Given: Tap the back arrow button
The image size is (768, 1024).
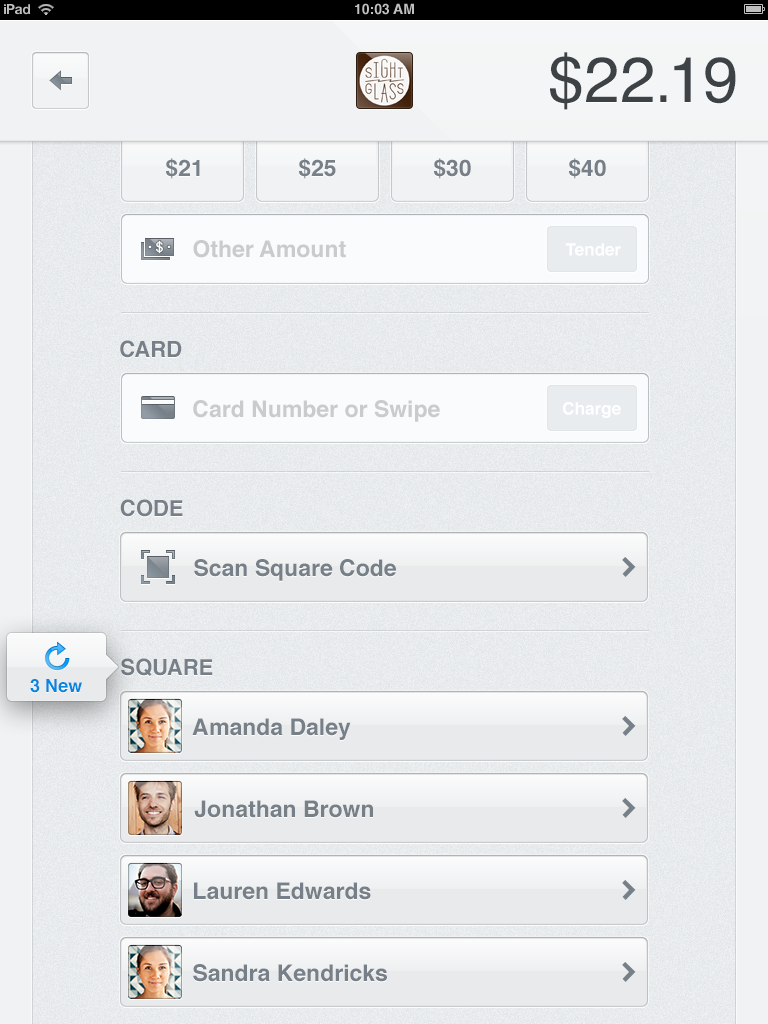Looking at the screenshot, I should [60, 80].
